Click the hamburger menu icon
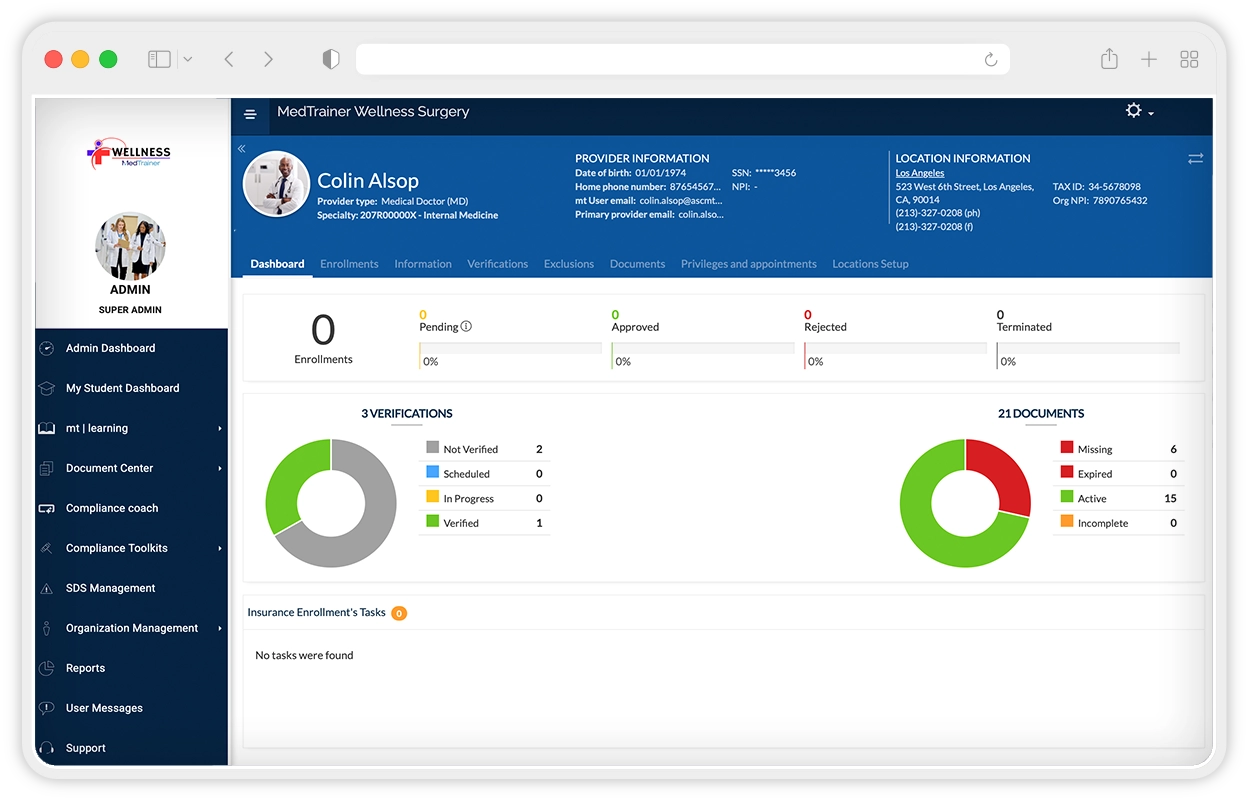 click(x=250, y=115)
